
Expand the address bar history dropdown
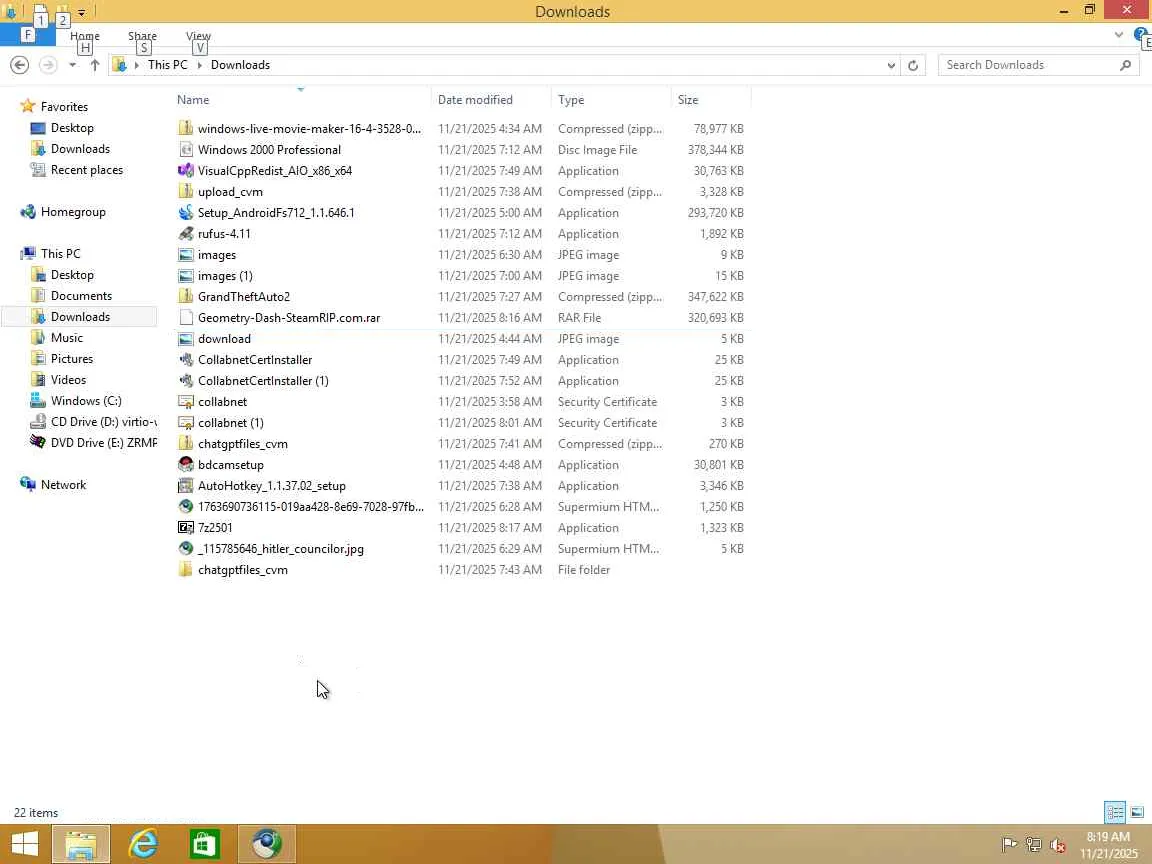[891, 65]
